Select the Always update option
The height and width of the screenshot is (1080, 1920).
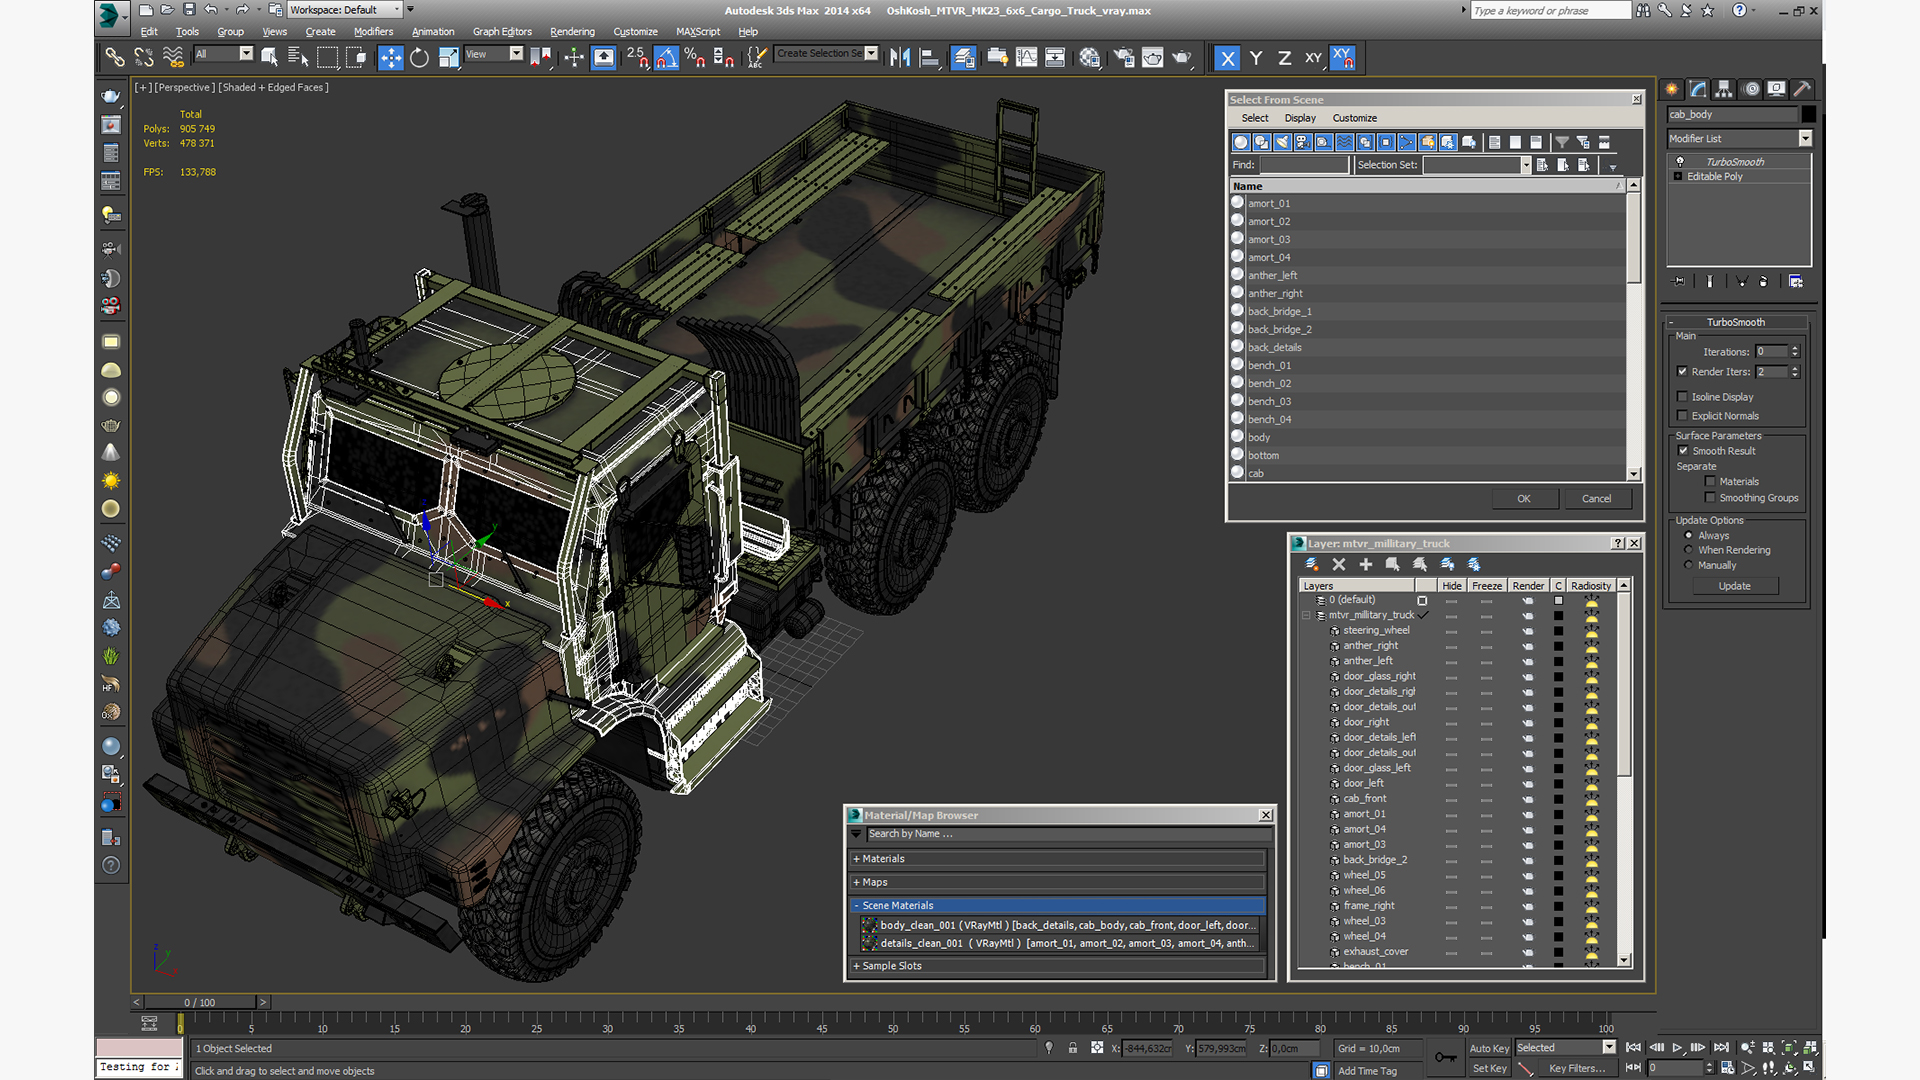tap(1689, 536)
